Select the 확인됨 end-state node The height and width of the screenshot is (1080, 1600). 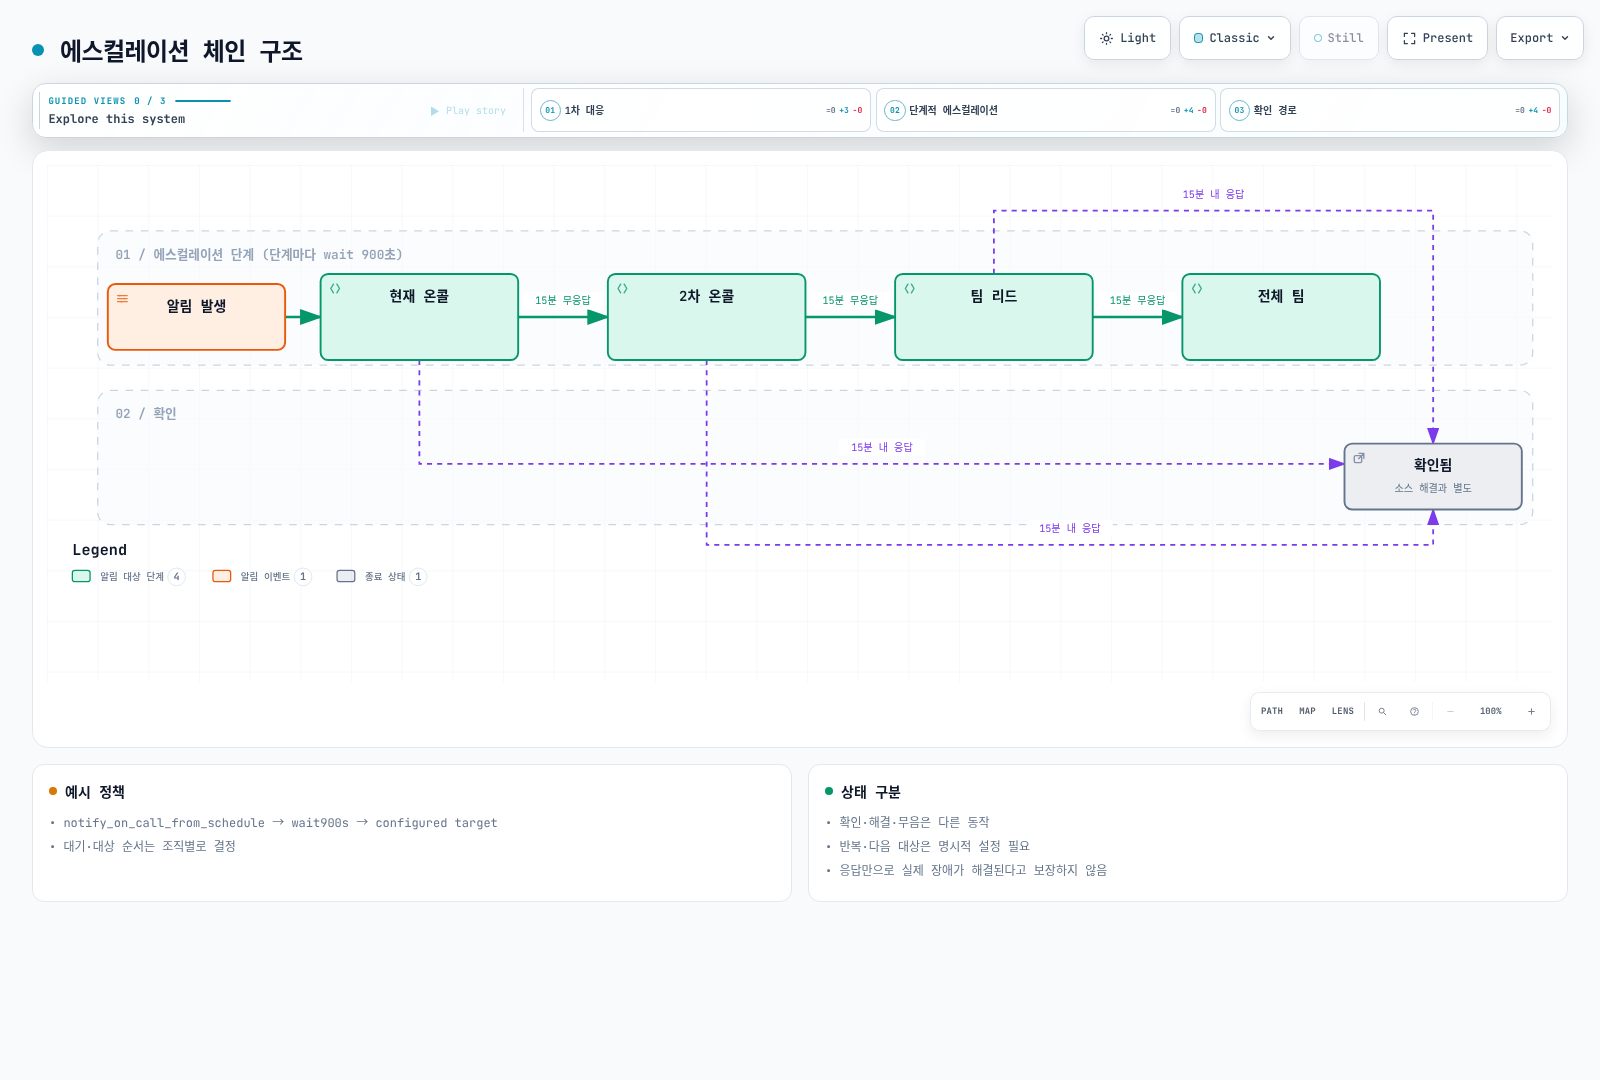[1433, 477]
